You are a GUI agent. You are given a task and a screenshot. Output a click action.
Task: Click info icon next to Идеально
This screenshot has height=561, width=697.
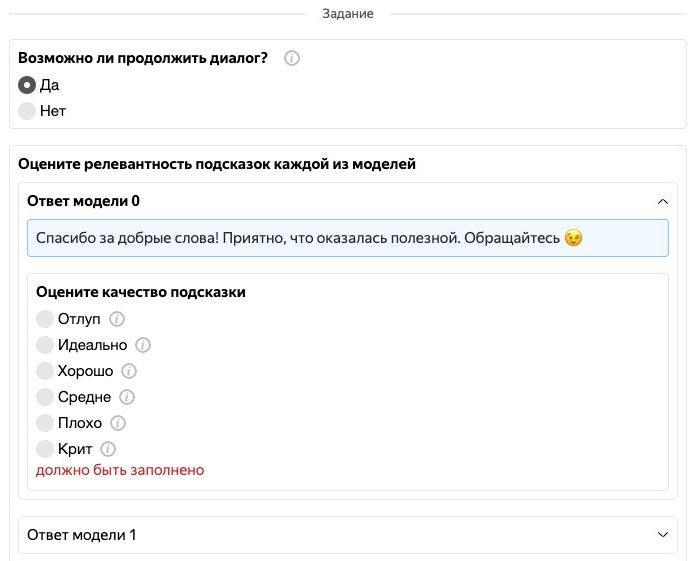click(143, 345)
